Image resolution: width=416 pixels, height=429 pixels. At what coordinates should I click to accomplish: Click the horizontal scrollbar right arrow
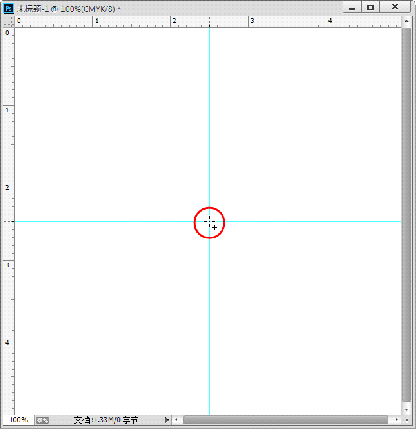(x=397, y=420)
